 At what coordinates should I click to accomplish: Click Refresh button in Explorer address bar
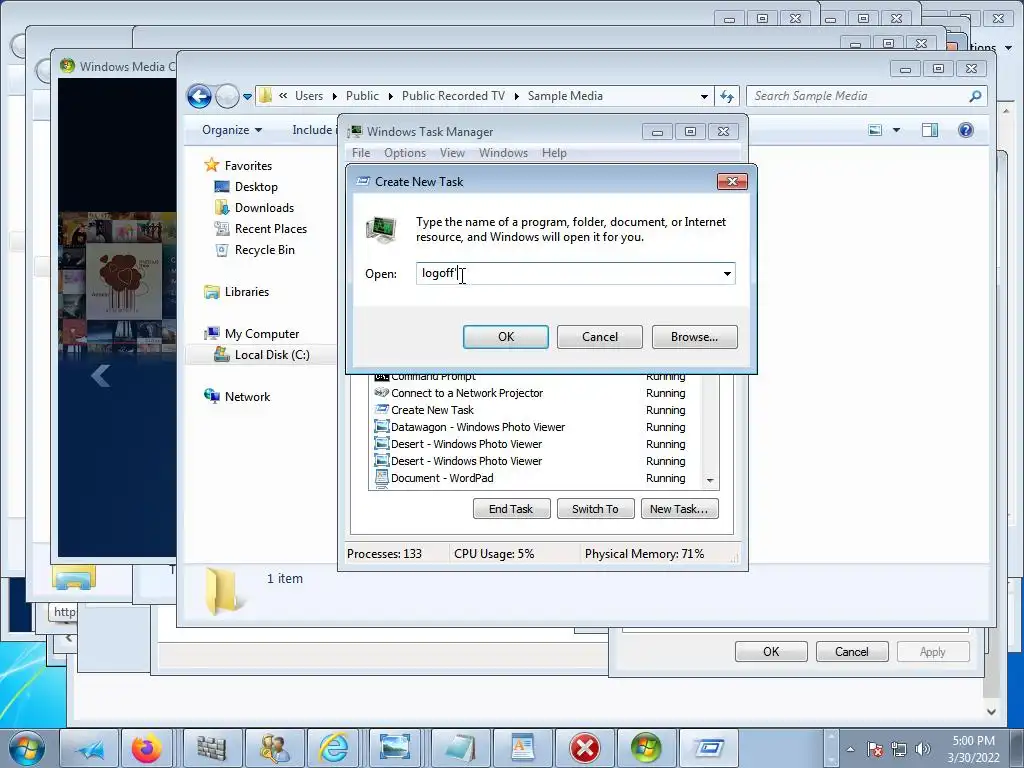[x=727, y=97]
